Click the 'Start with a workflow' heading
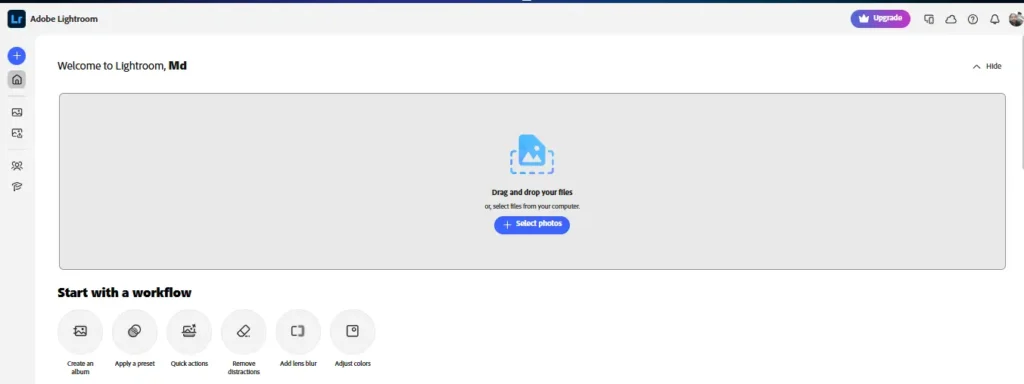Screen dimensions: 1024x384 (x=125, y=293)
